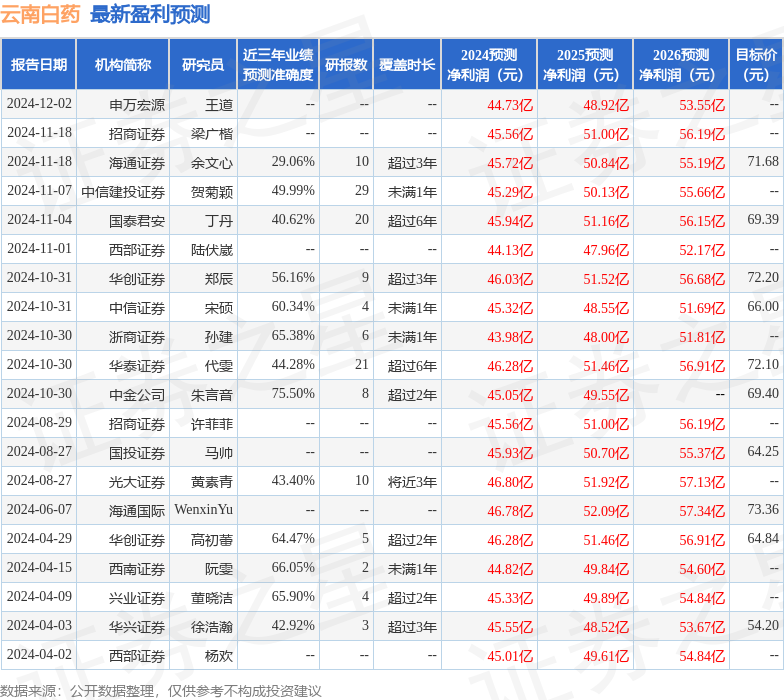Click the 2026预测净利润 column header
Viewport: 784px width, 700px height.
[x=681, y=64]
